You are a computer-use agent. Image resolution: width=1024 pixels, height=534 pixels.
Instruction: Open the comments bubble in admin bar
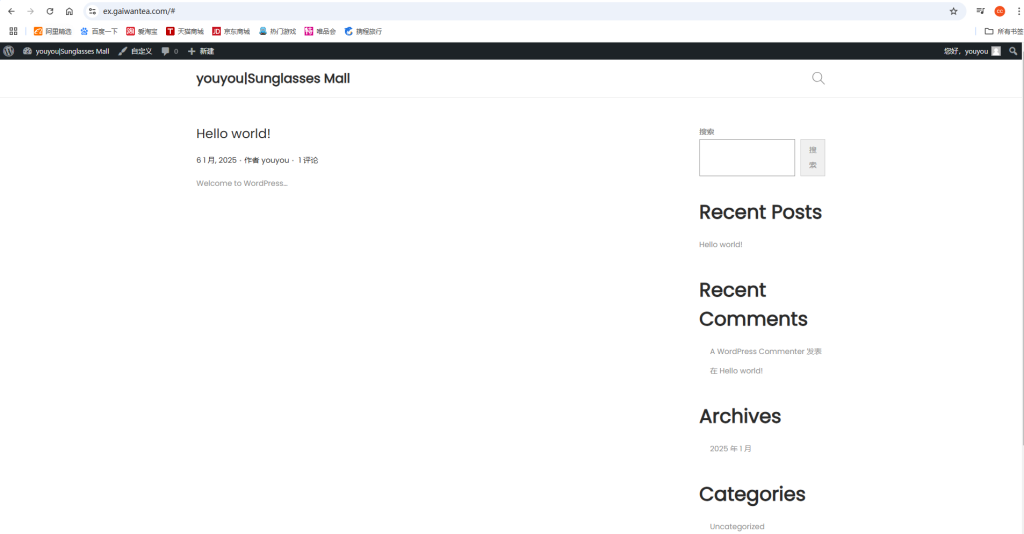click(x=169, y=51)
